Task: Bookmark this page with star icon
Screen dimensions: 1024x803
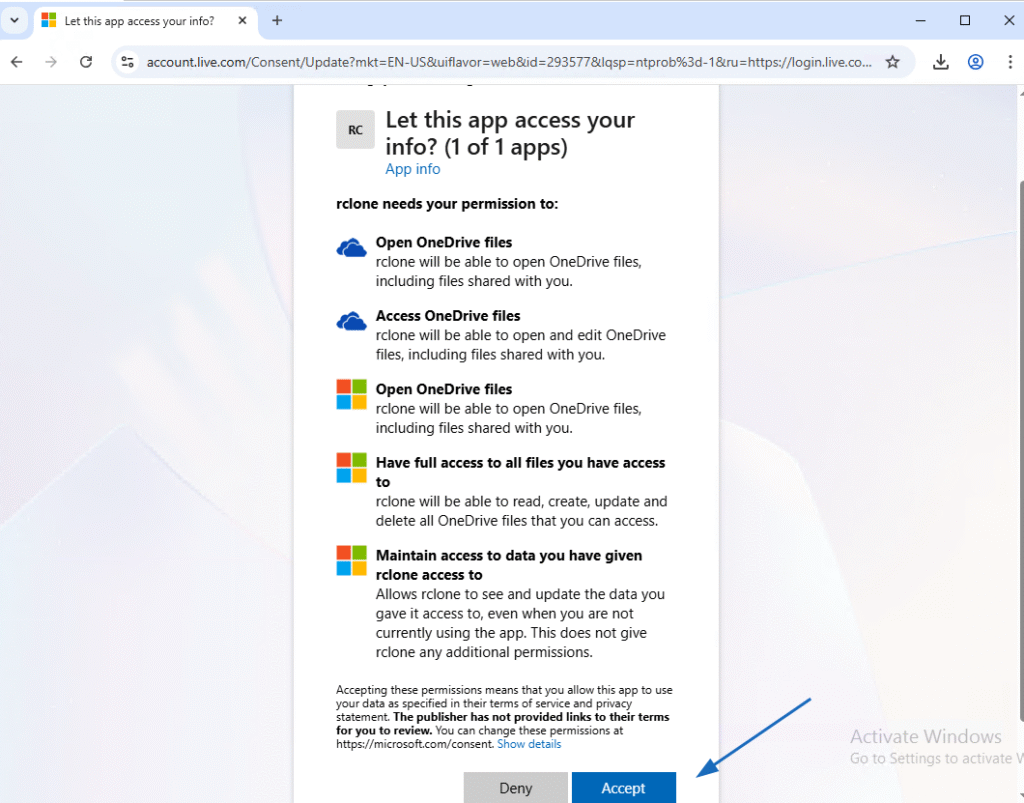Action: (x=892, y=62)
